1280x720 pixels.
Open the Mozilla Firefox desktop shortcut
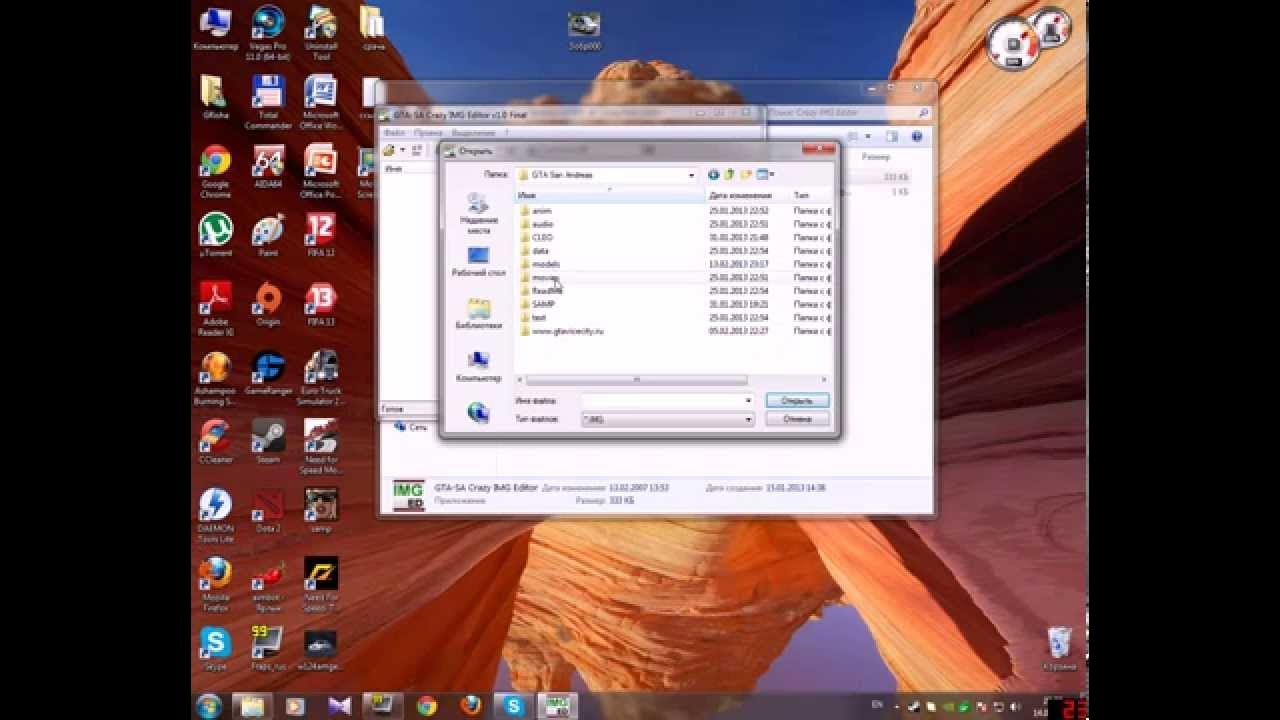pyautogui.click(x=215, y=585)
